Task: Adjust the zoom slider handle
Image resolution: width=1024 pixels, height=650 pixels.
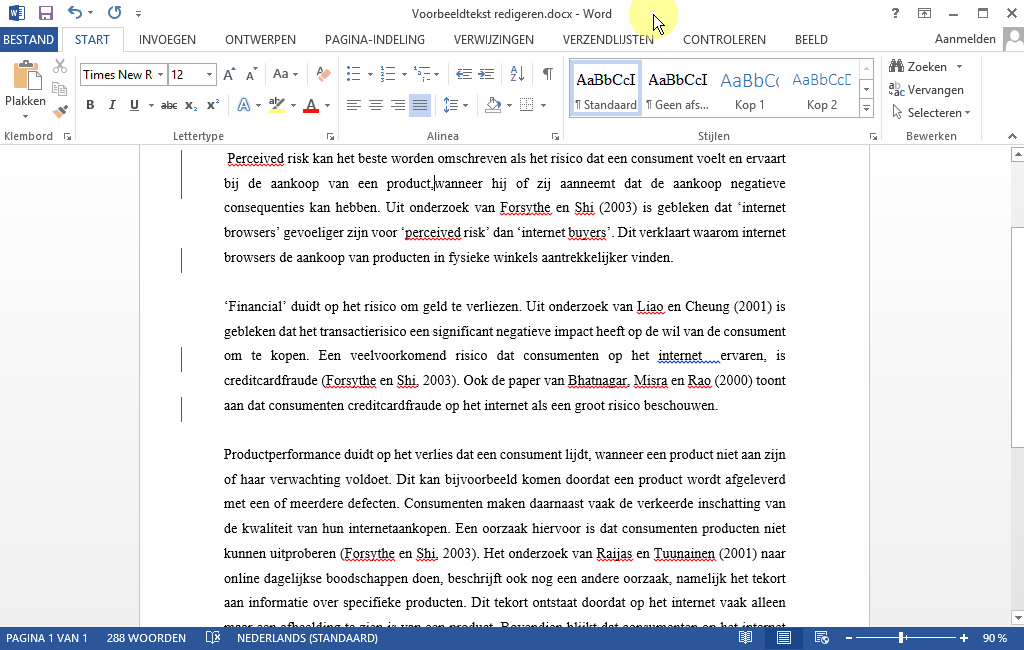Action: pos(901,638)
